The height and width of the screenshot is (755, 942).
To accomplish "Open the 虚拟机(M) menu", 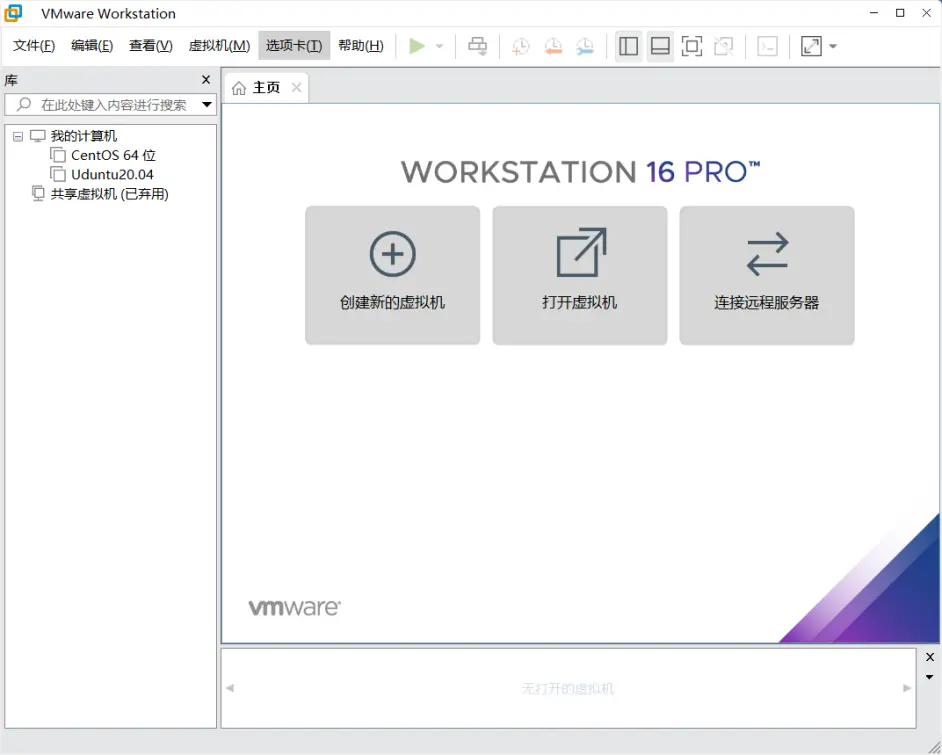I will point(219,46).
